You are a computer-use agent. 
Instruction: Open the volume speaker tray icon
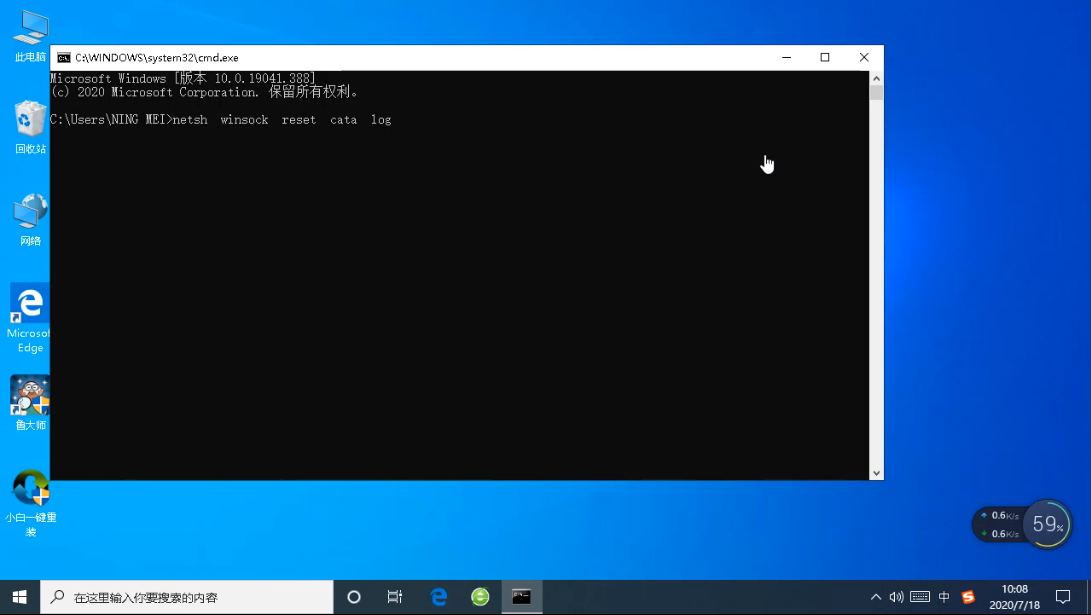click(x=896, y=597)
